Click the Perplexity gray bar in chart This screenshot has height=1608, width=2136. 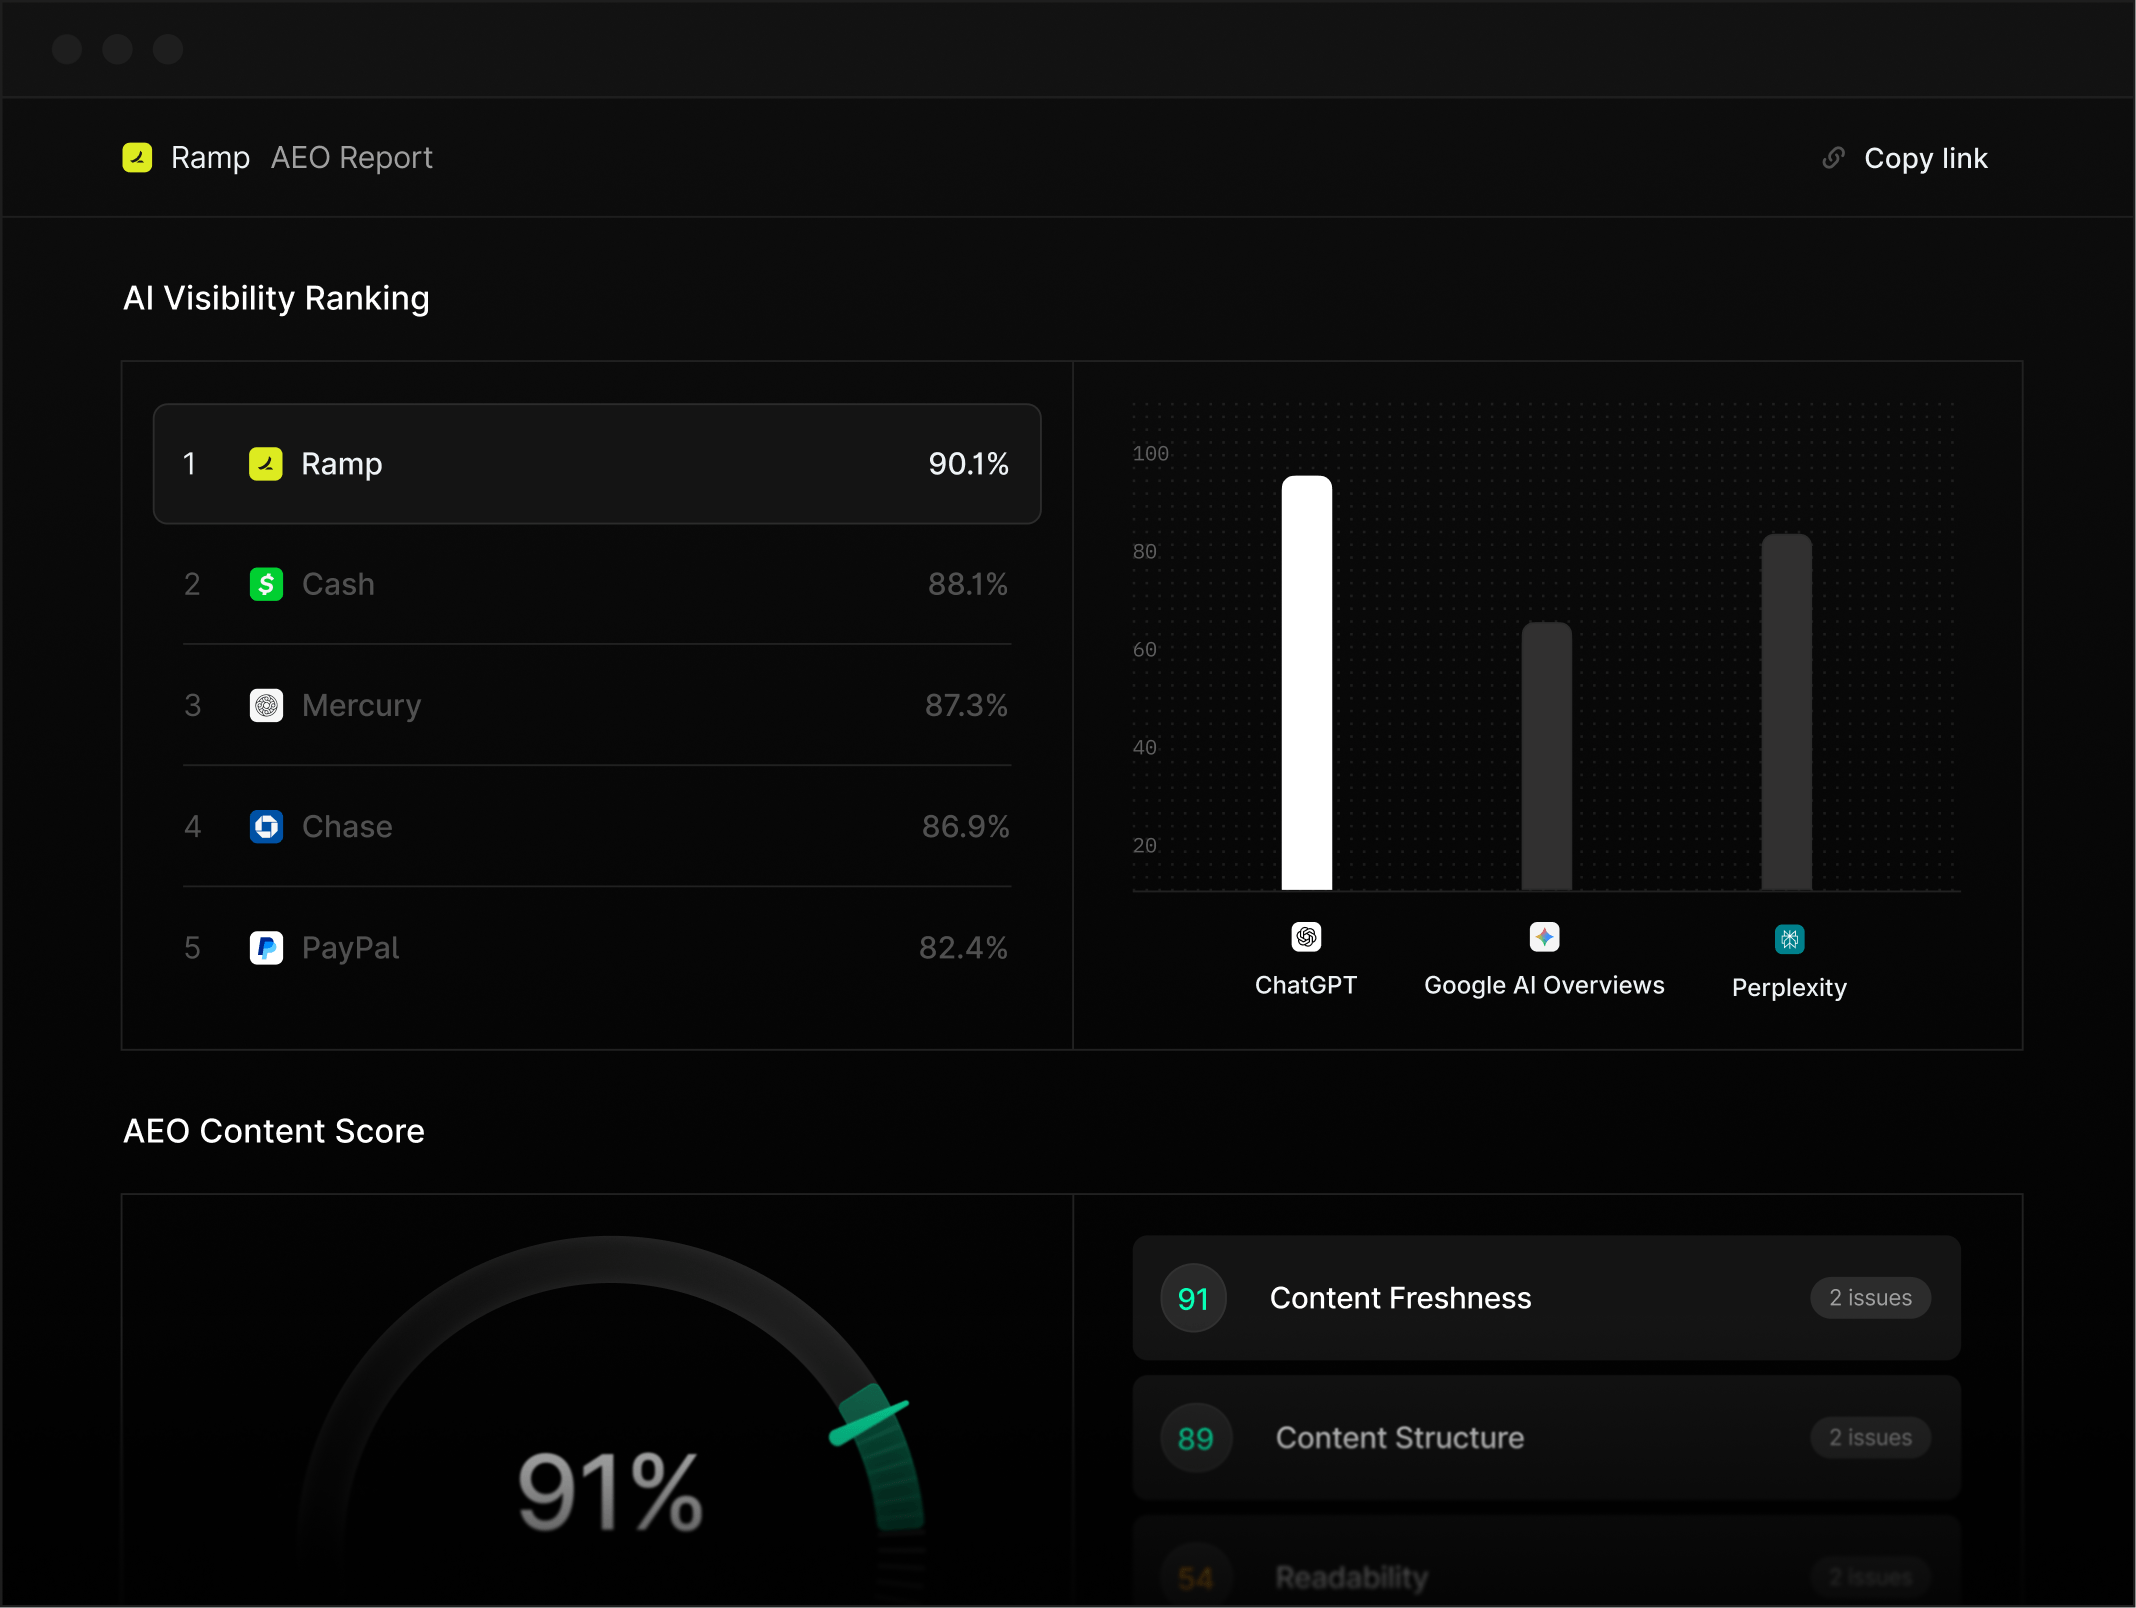[x=1786, y=712]
